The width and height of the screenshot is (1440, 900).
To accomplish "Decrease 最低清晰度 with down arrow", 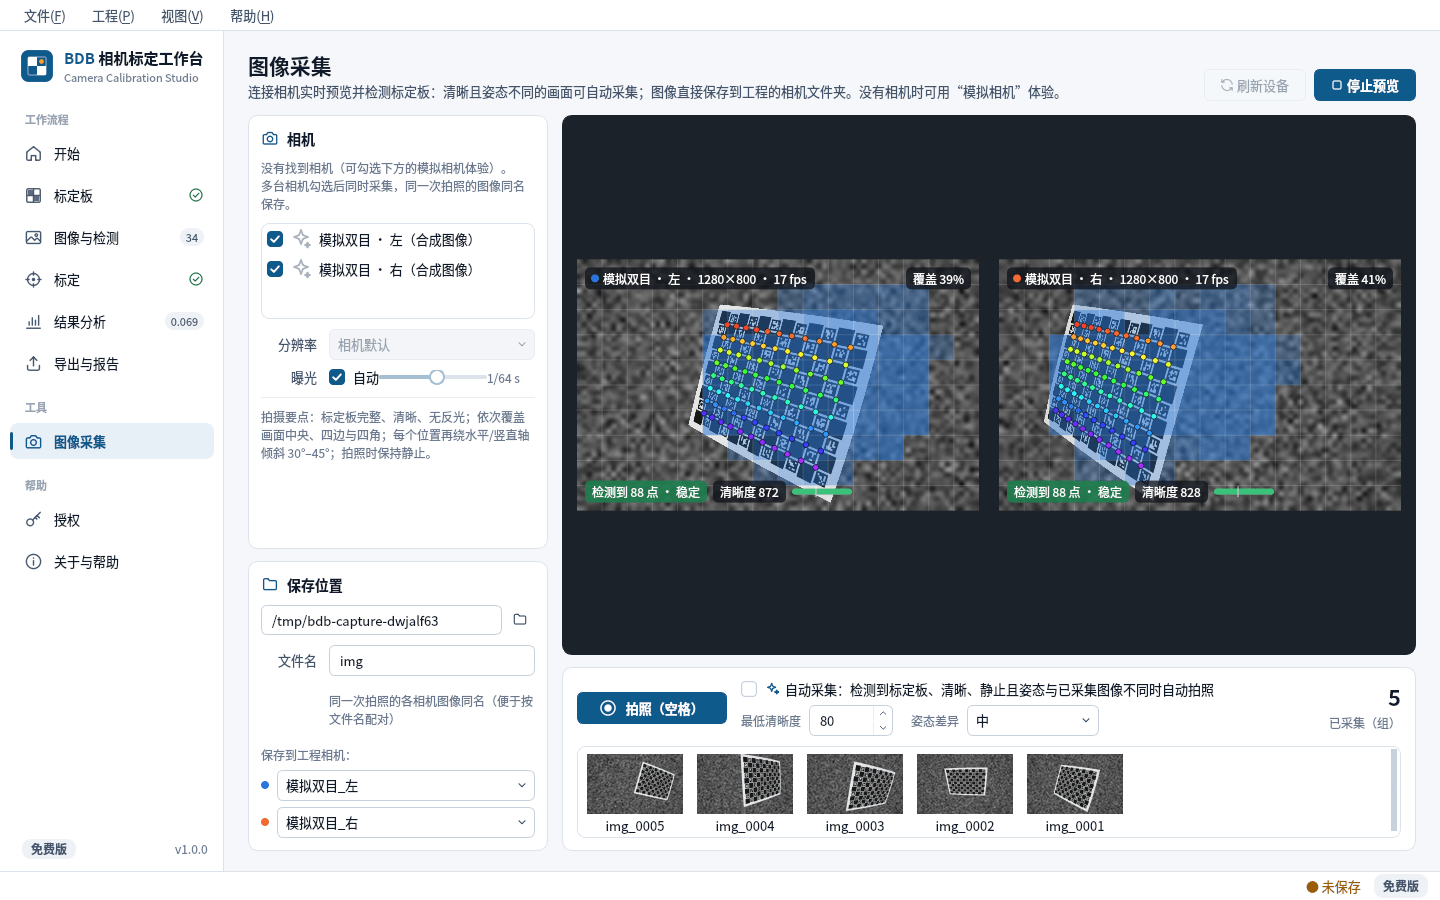I will (883, 728).
